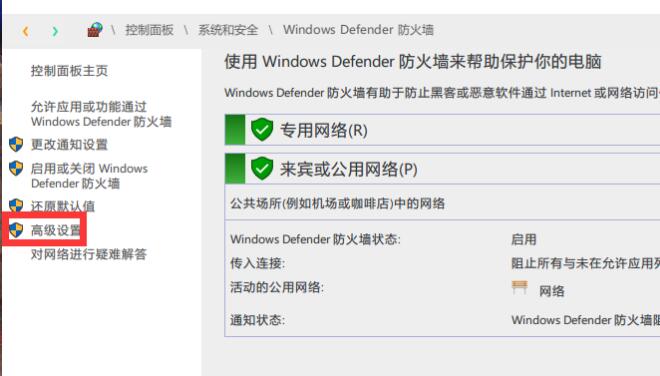Go to 系统和安全 in breadcrumb

228,30
